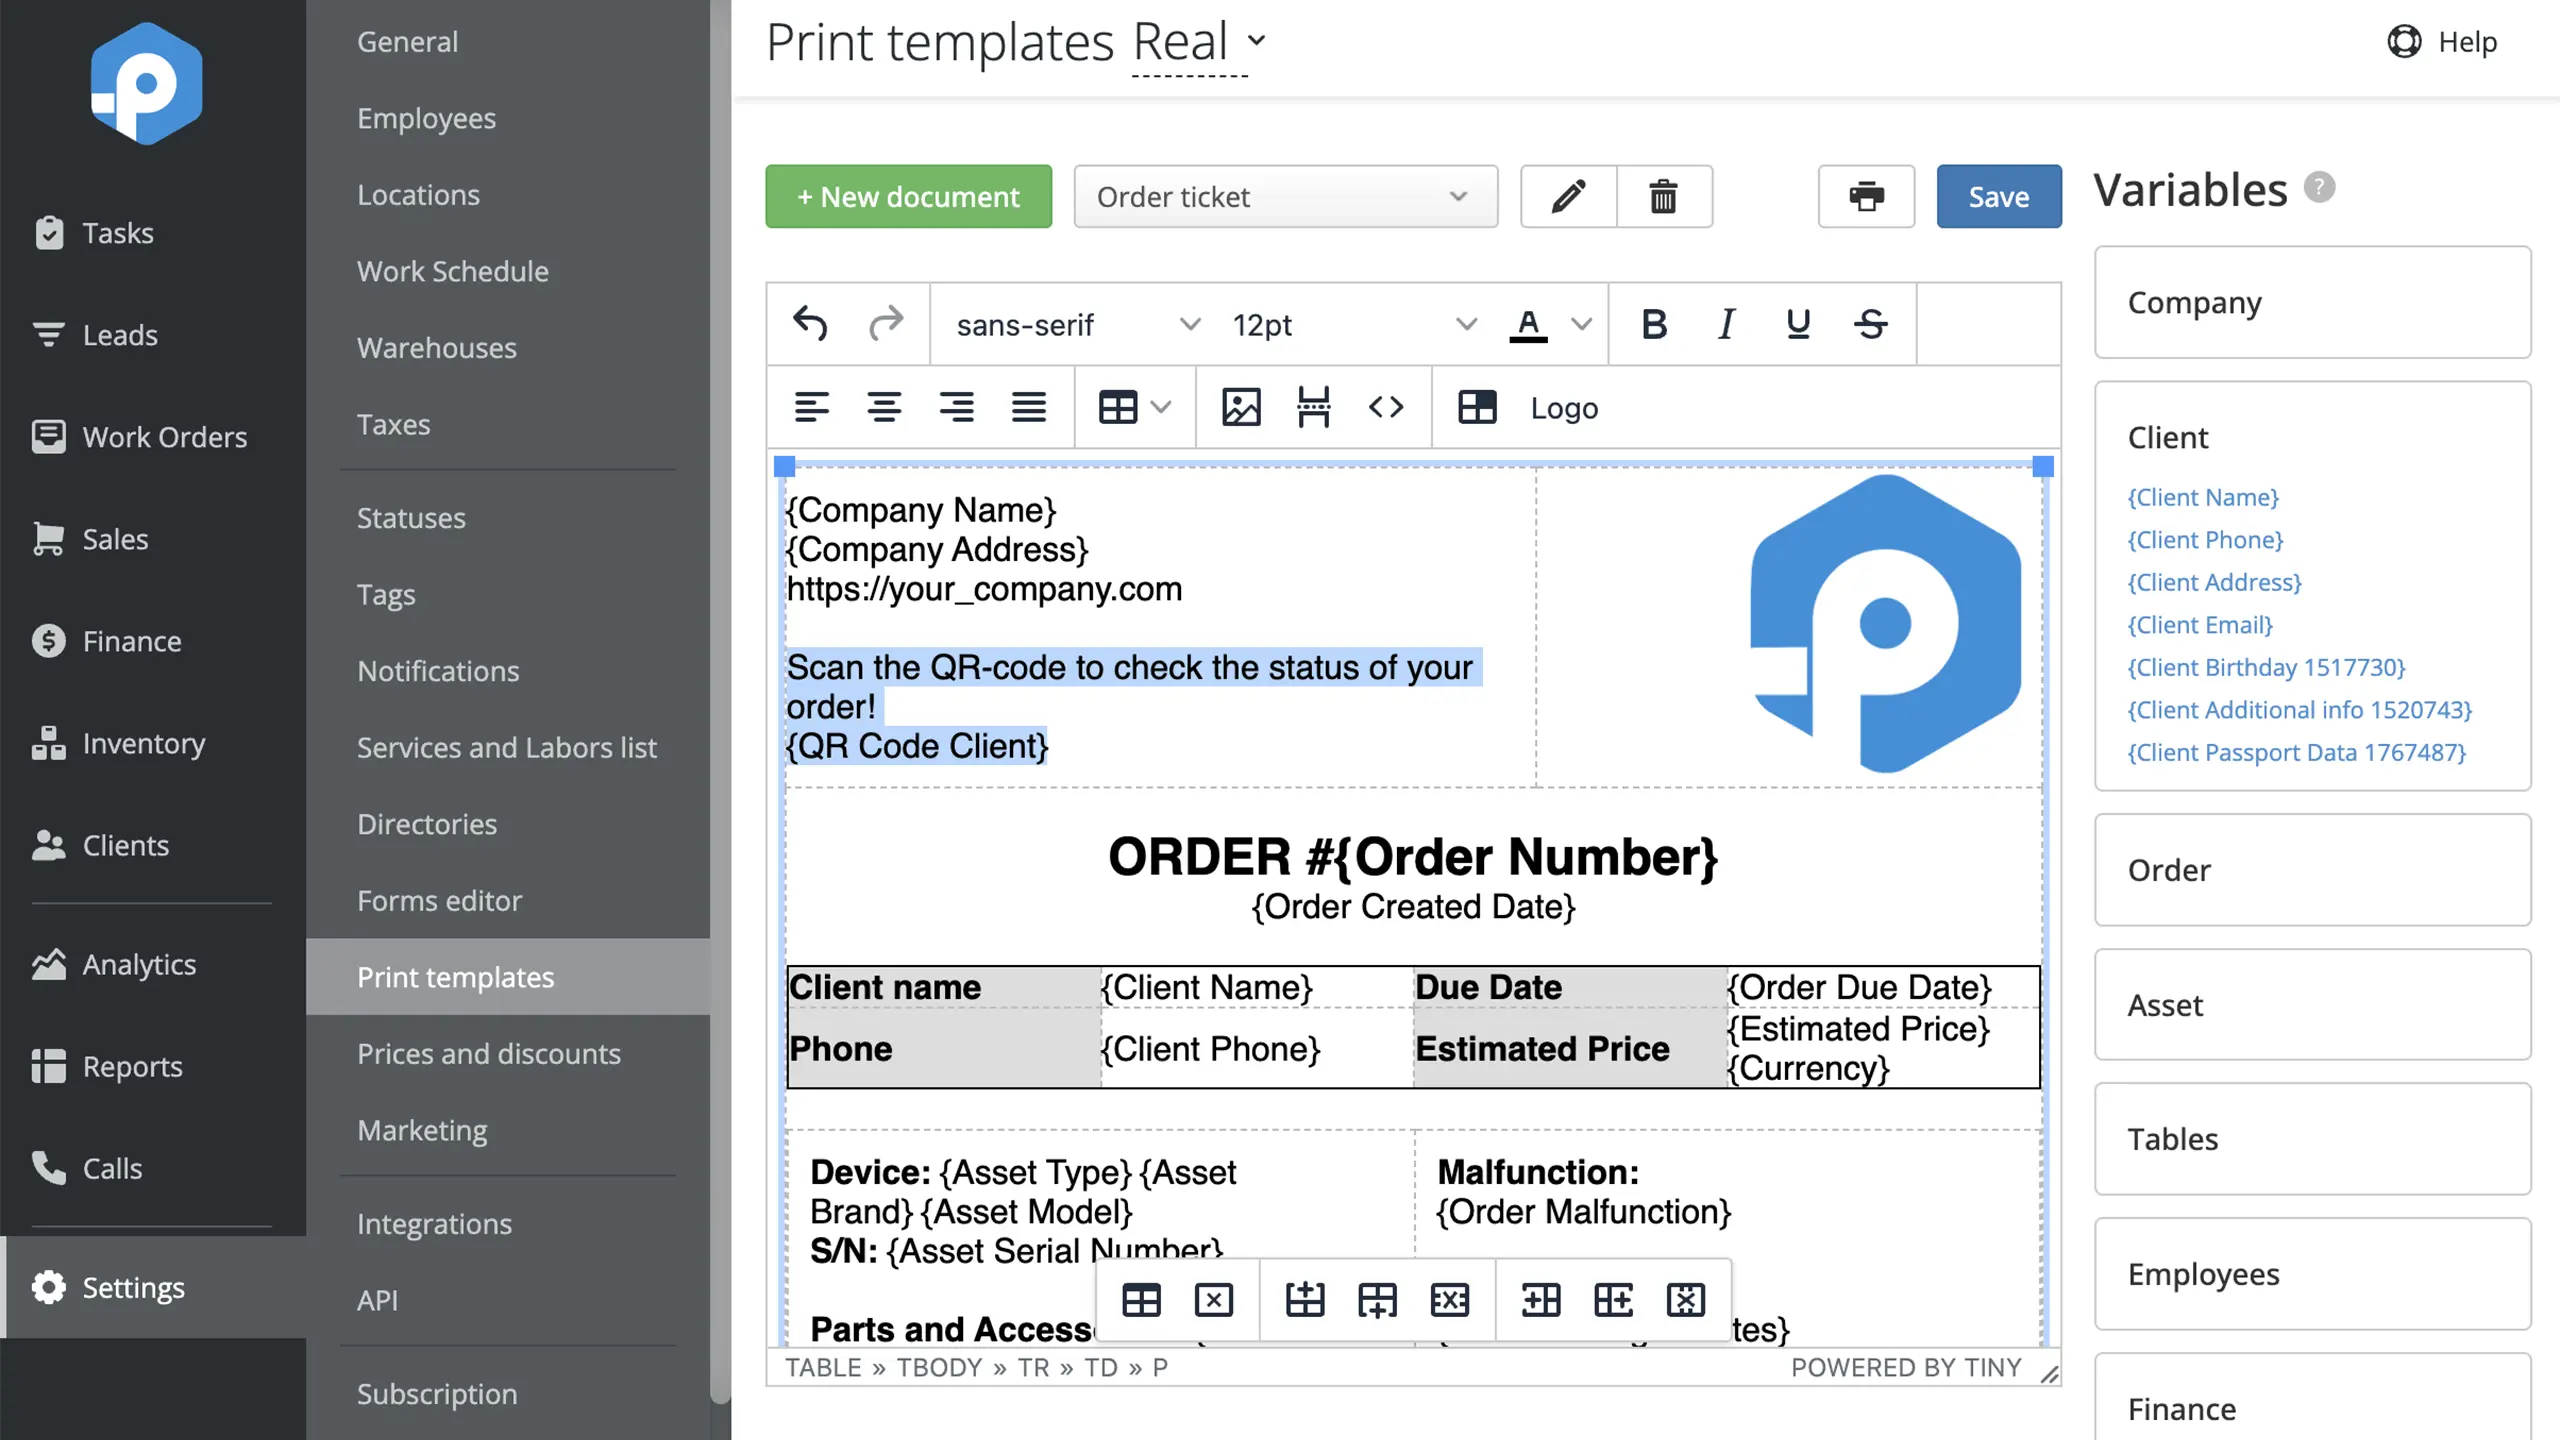Align text left
The height and width of the screenshot is (1440, 2560).
pyautogui.click(x=811, y=407)
